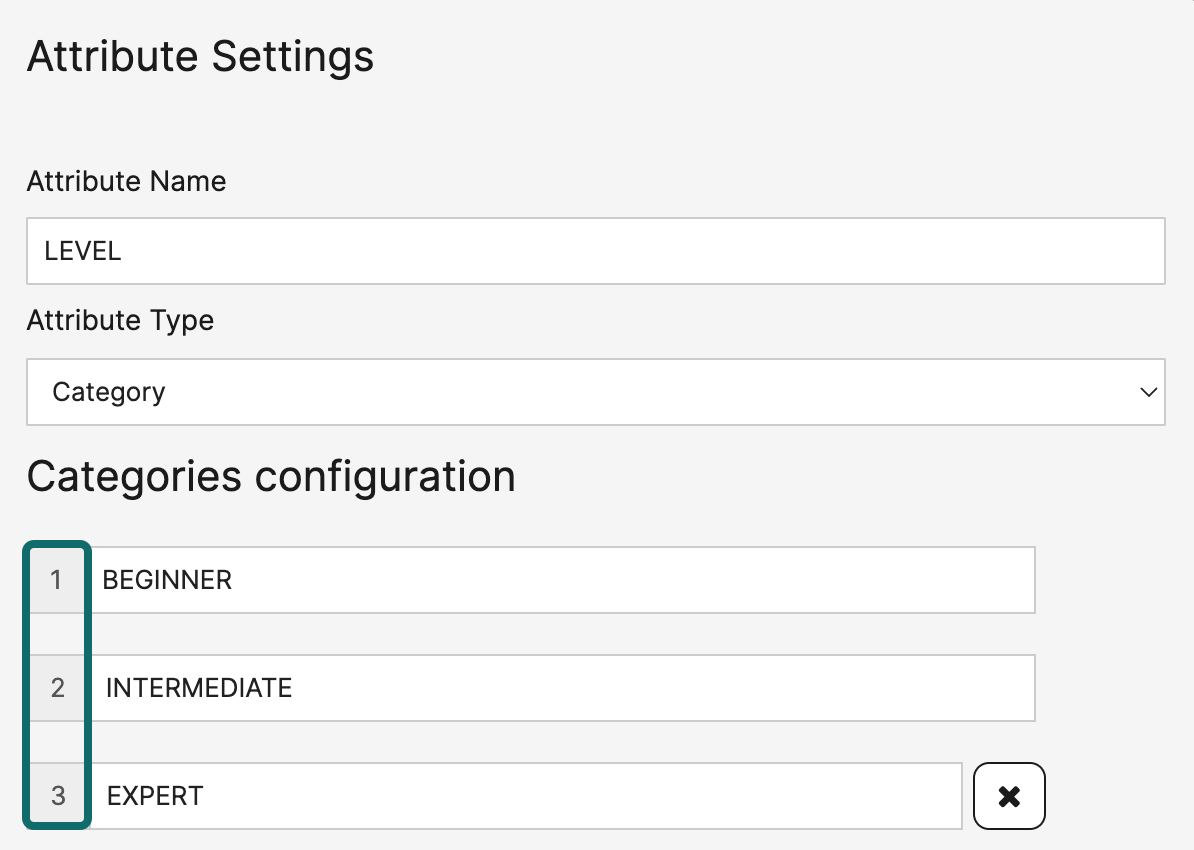Viewport: 1194px width, 850px height.
Task: Click the Attribute Type label
Action: pos(120,321)
